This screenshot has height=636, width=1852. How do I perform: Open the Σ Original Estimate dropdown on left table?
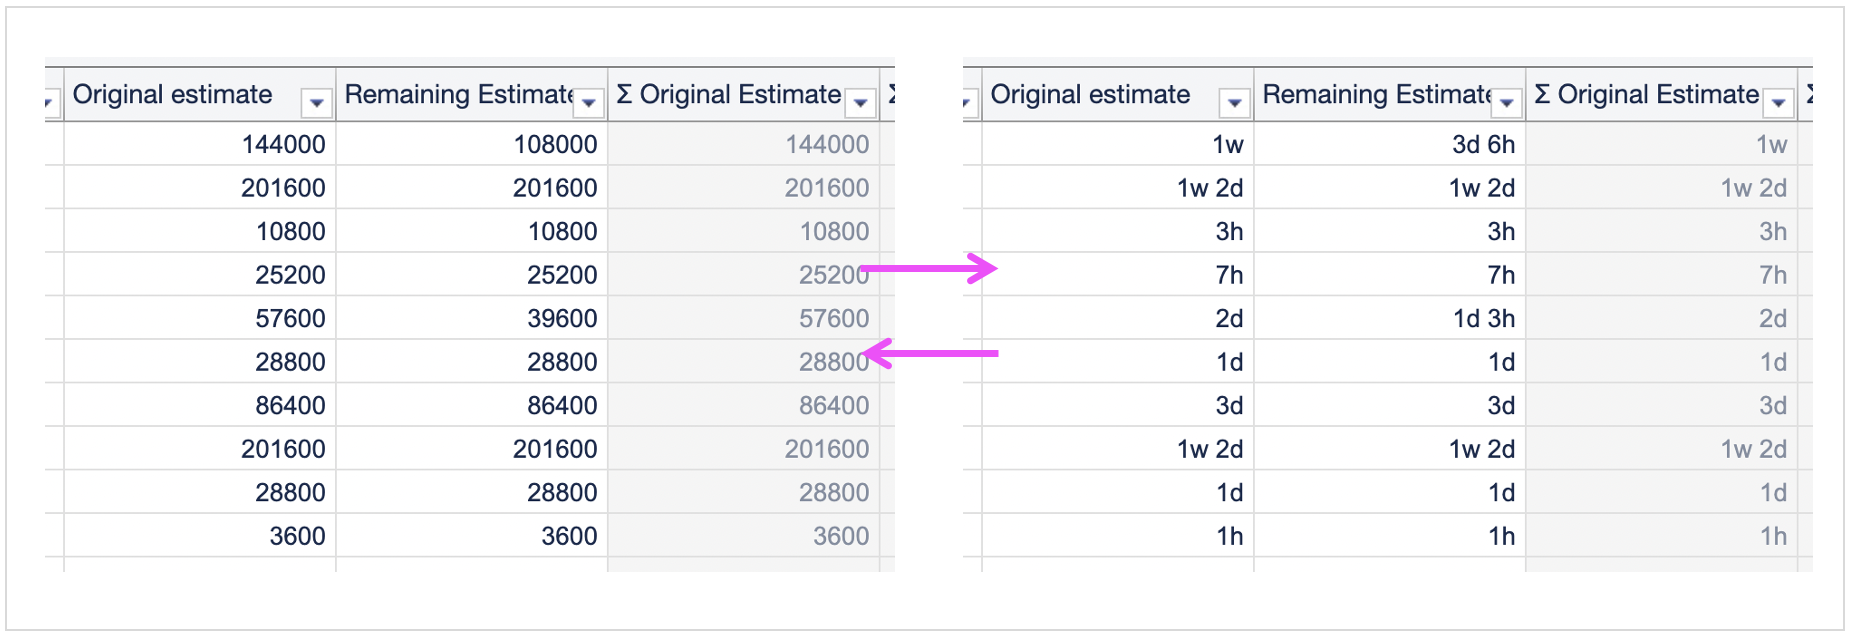[x=860, y=101]
